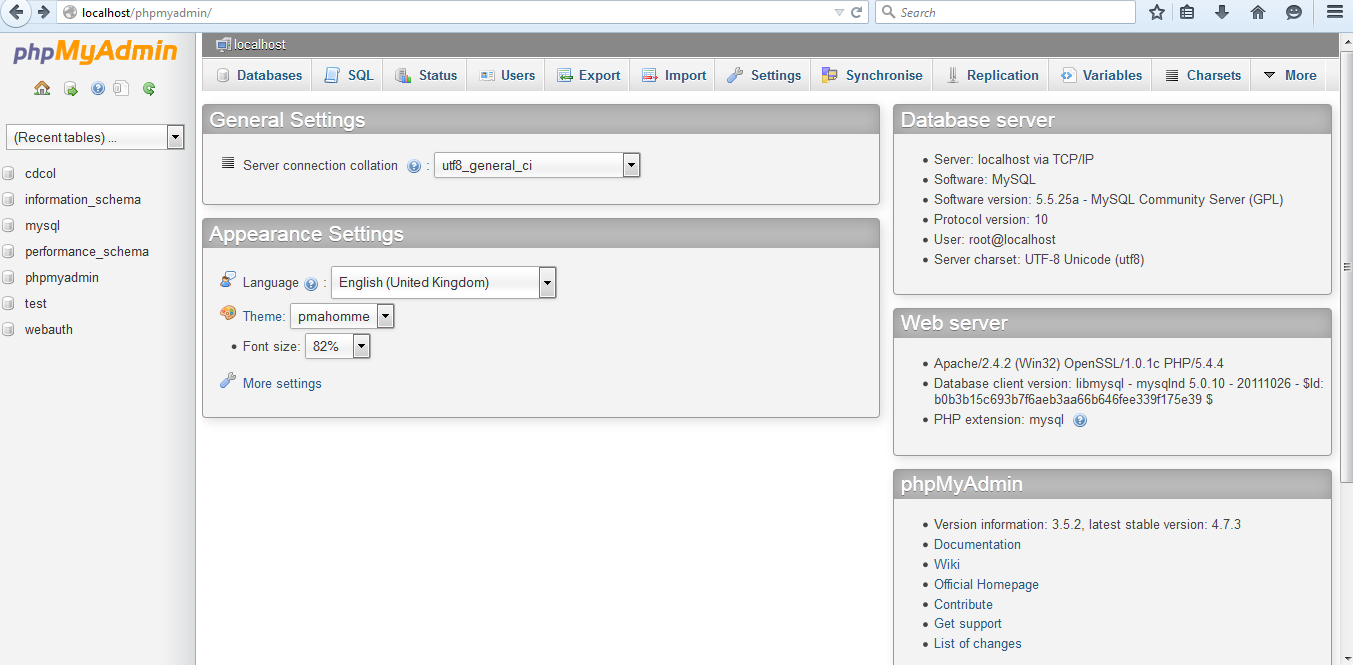This screenshot has width=1353, height=665.
Task: Open the Font size dropdown at 82%
Action: pyautogui.click(x=338, y=346)
